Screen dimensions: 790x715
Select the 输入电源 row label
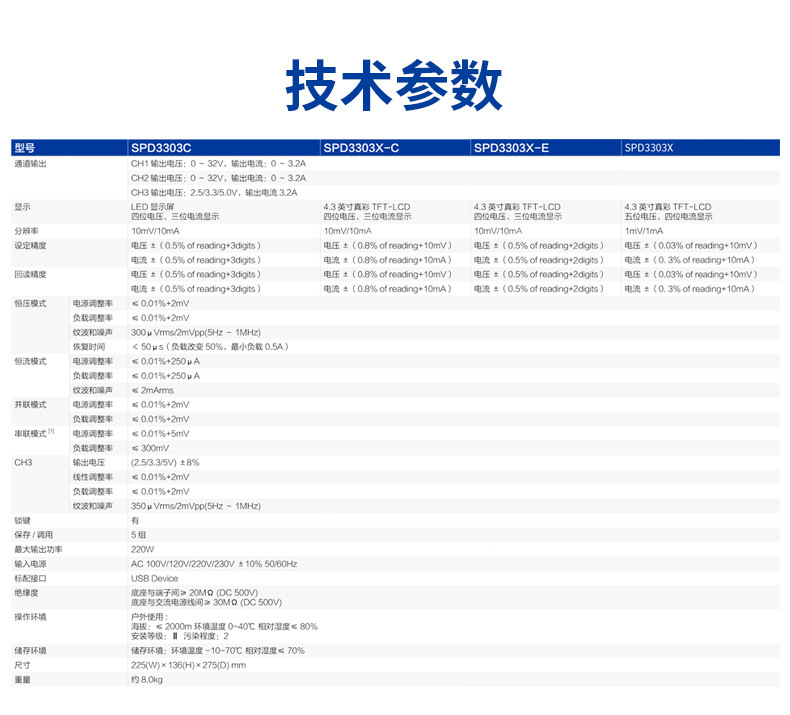point(30,564)
